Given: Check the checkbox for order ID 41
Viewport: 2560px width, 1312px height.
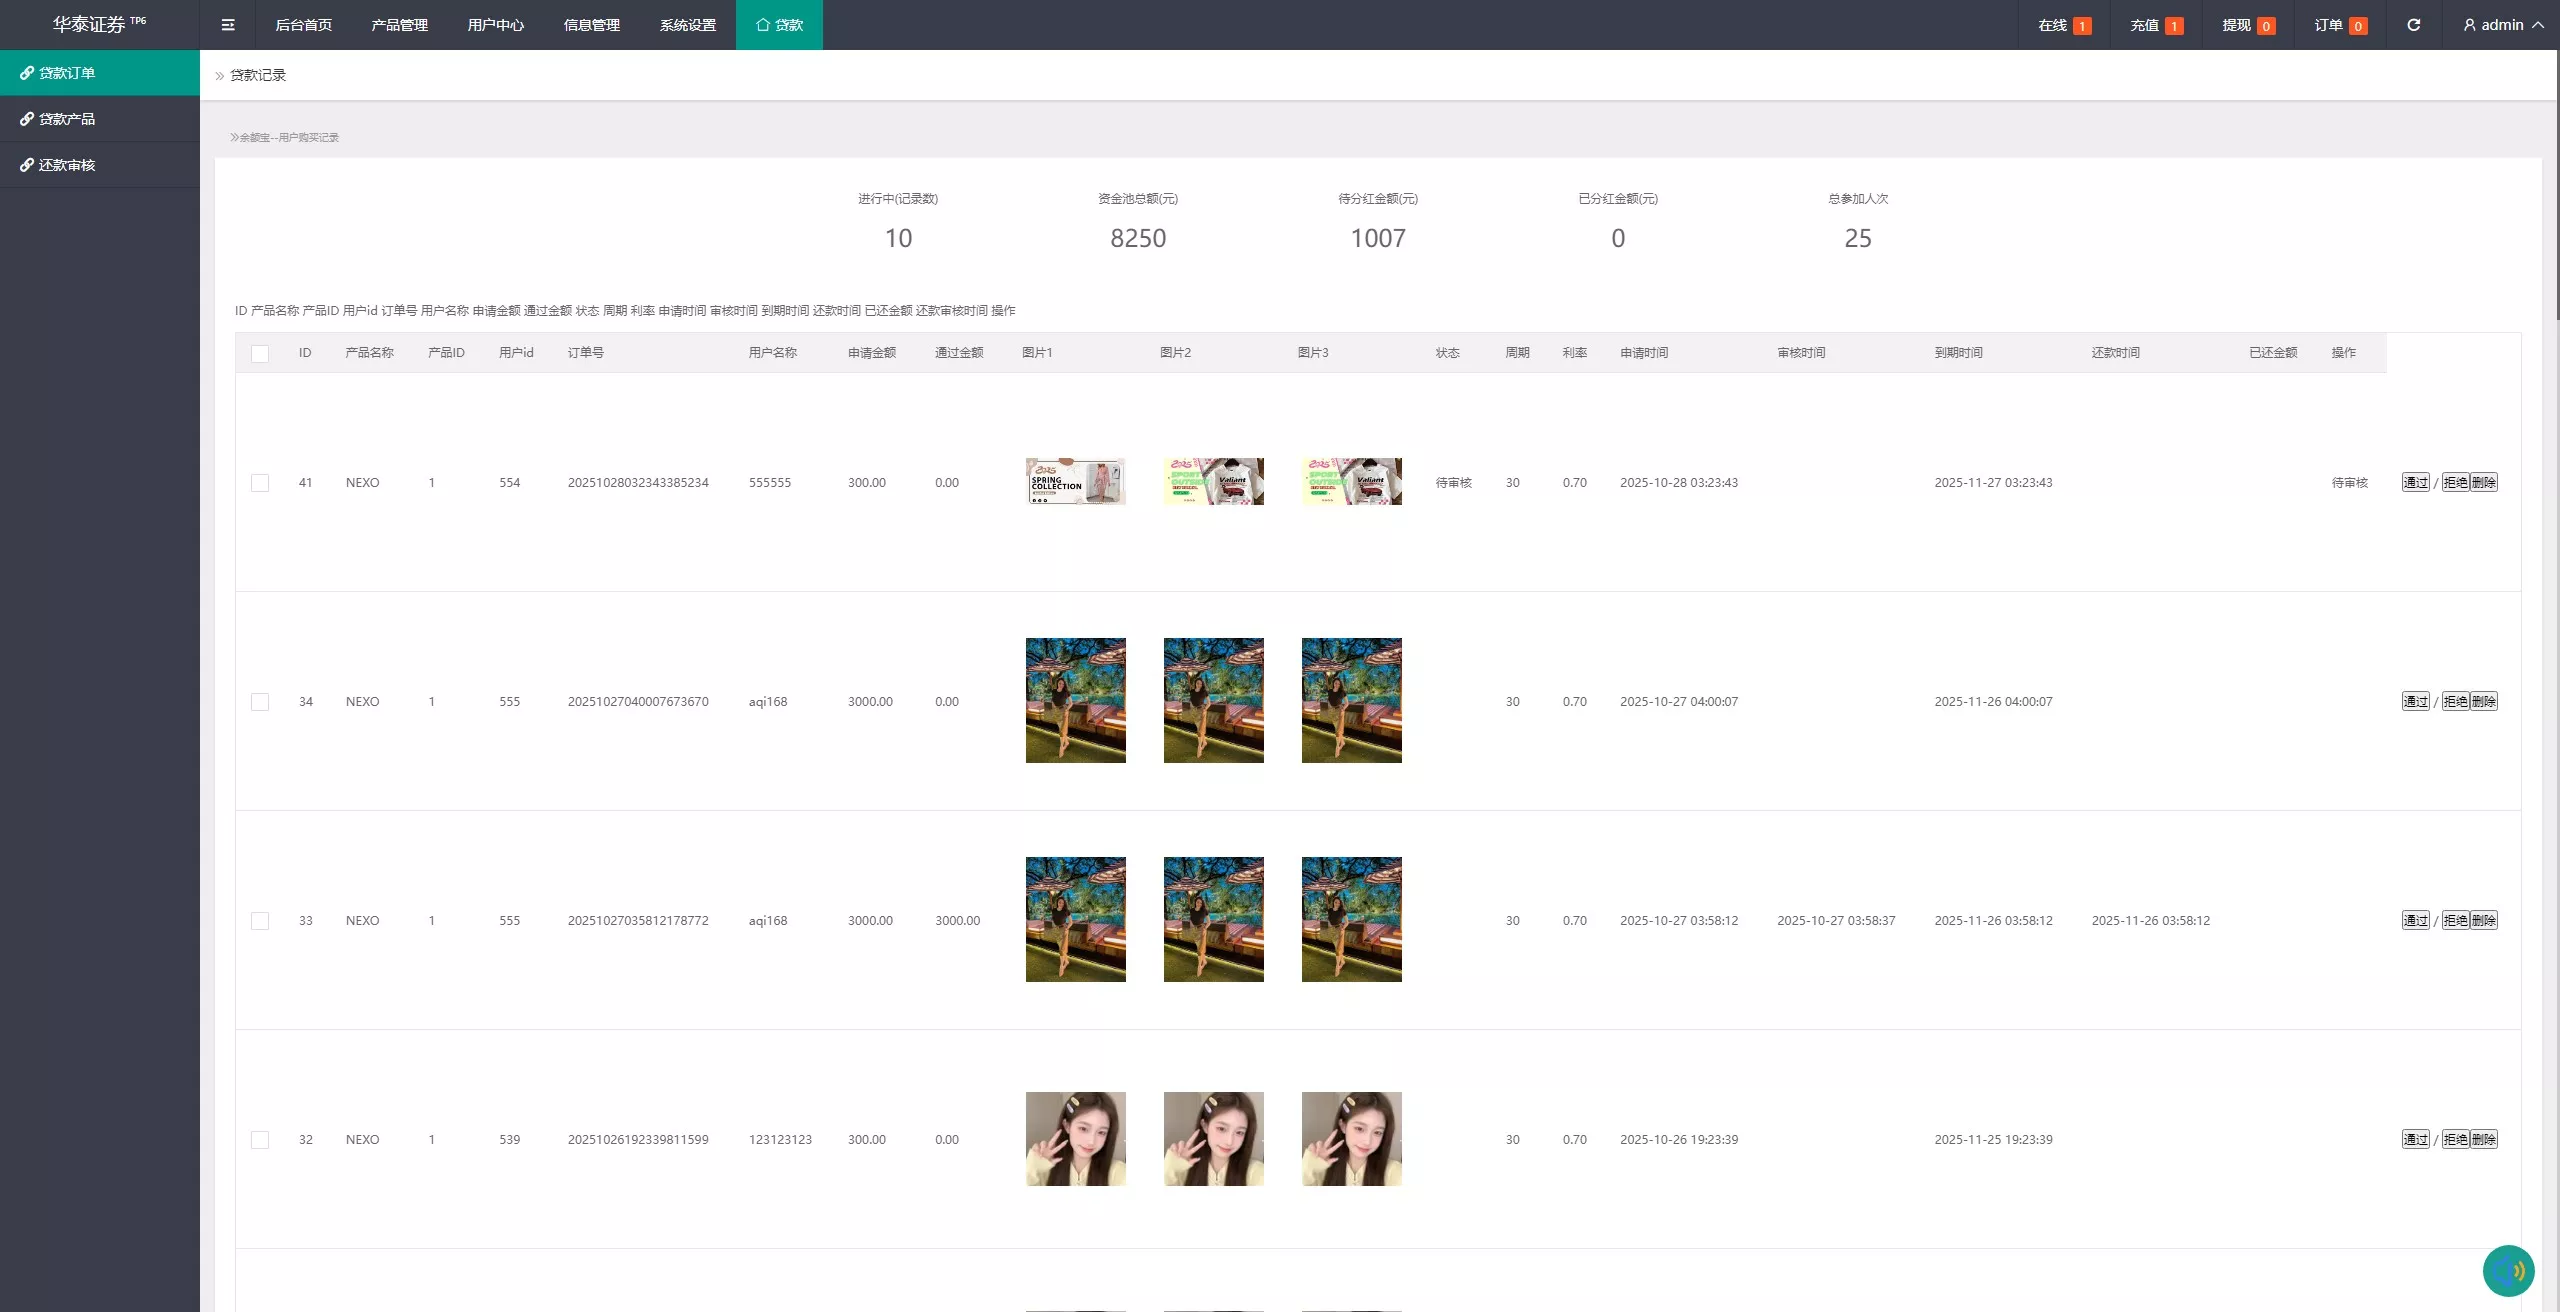Looking at the screenshot, I should (x=260, y=483).
